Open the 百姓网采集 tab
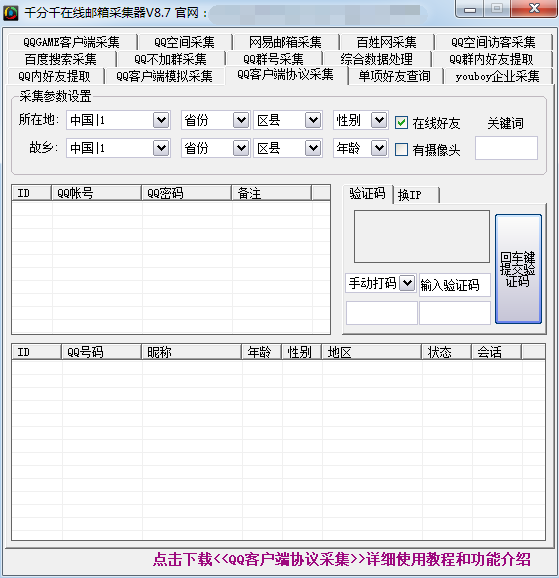This screenshot has width=559, height=578. click(x=386, y=42)
